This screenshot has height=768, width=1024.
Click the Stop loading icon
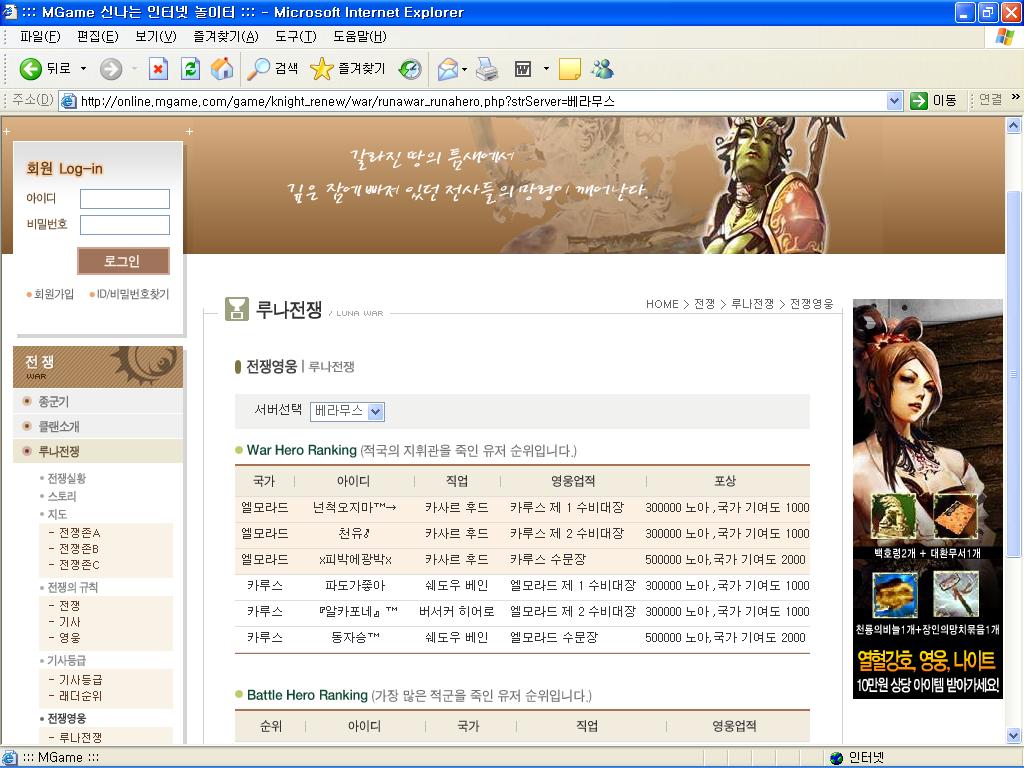tap(158, 69)
